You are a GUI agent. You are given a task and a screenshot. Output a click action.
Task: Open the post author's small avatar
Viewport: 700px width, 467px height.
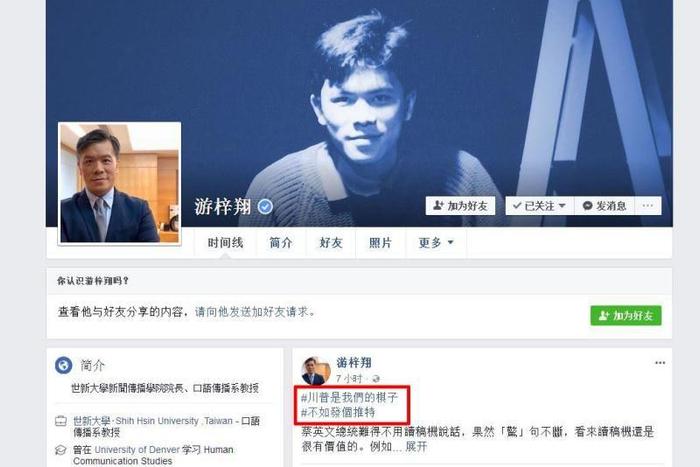coord(316,371)
